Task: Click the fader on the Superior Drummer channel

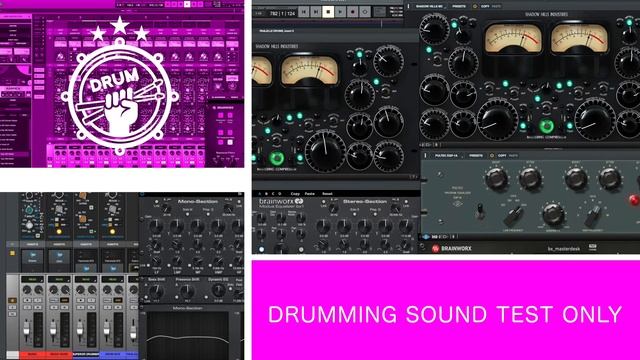Action: click(80, 329)
